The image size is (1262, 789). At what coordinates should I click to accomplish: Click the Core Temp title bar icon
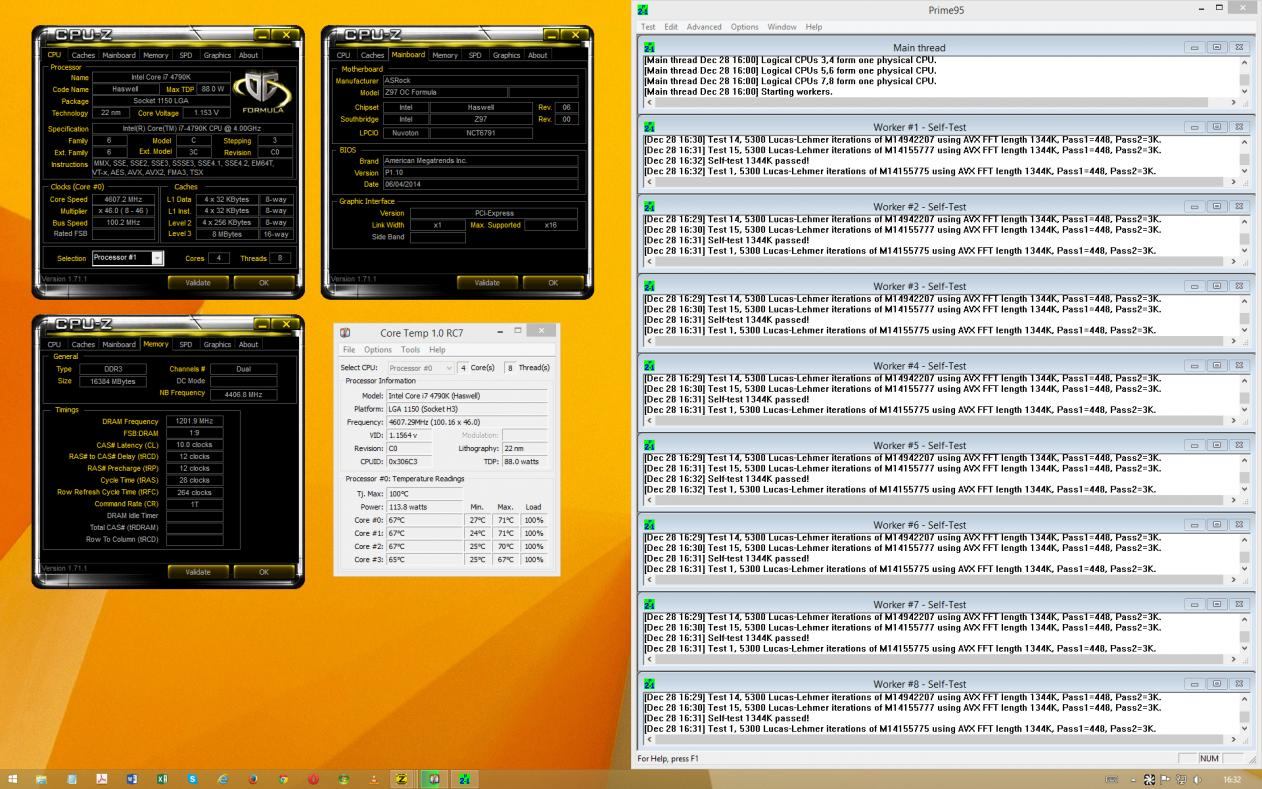pyautogui.click(x=345, y=332)
